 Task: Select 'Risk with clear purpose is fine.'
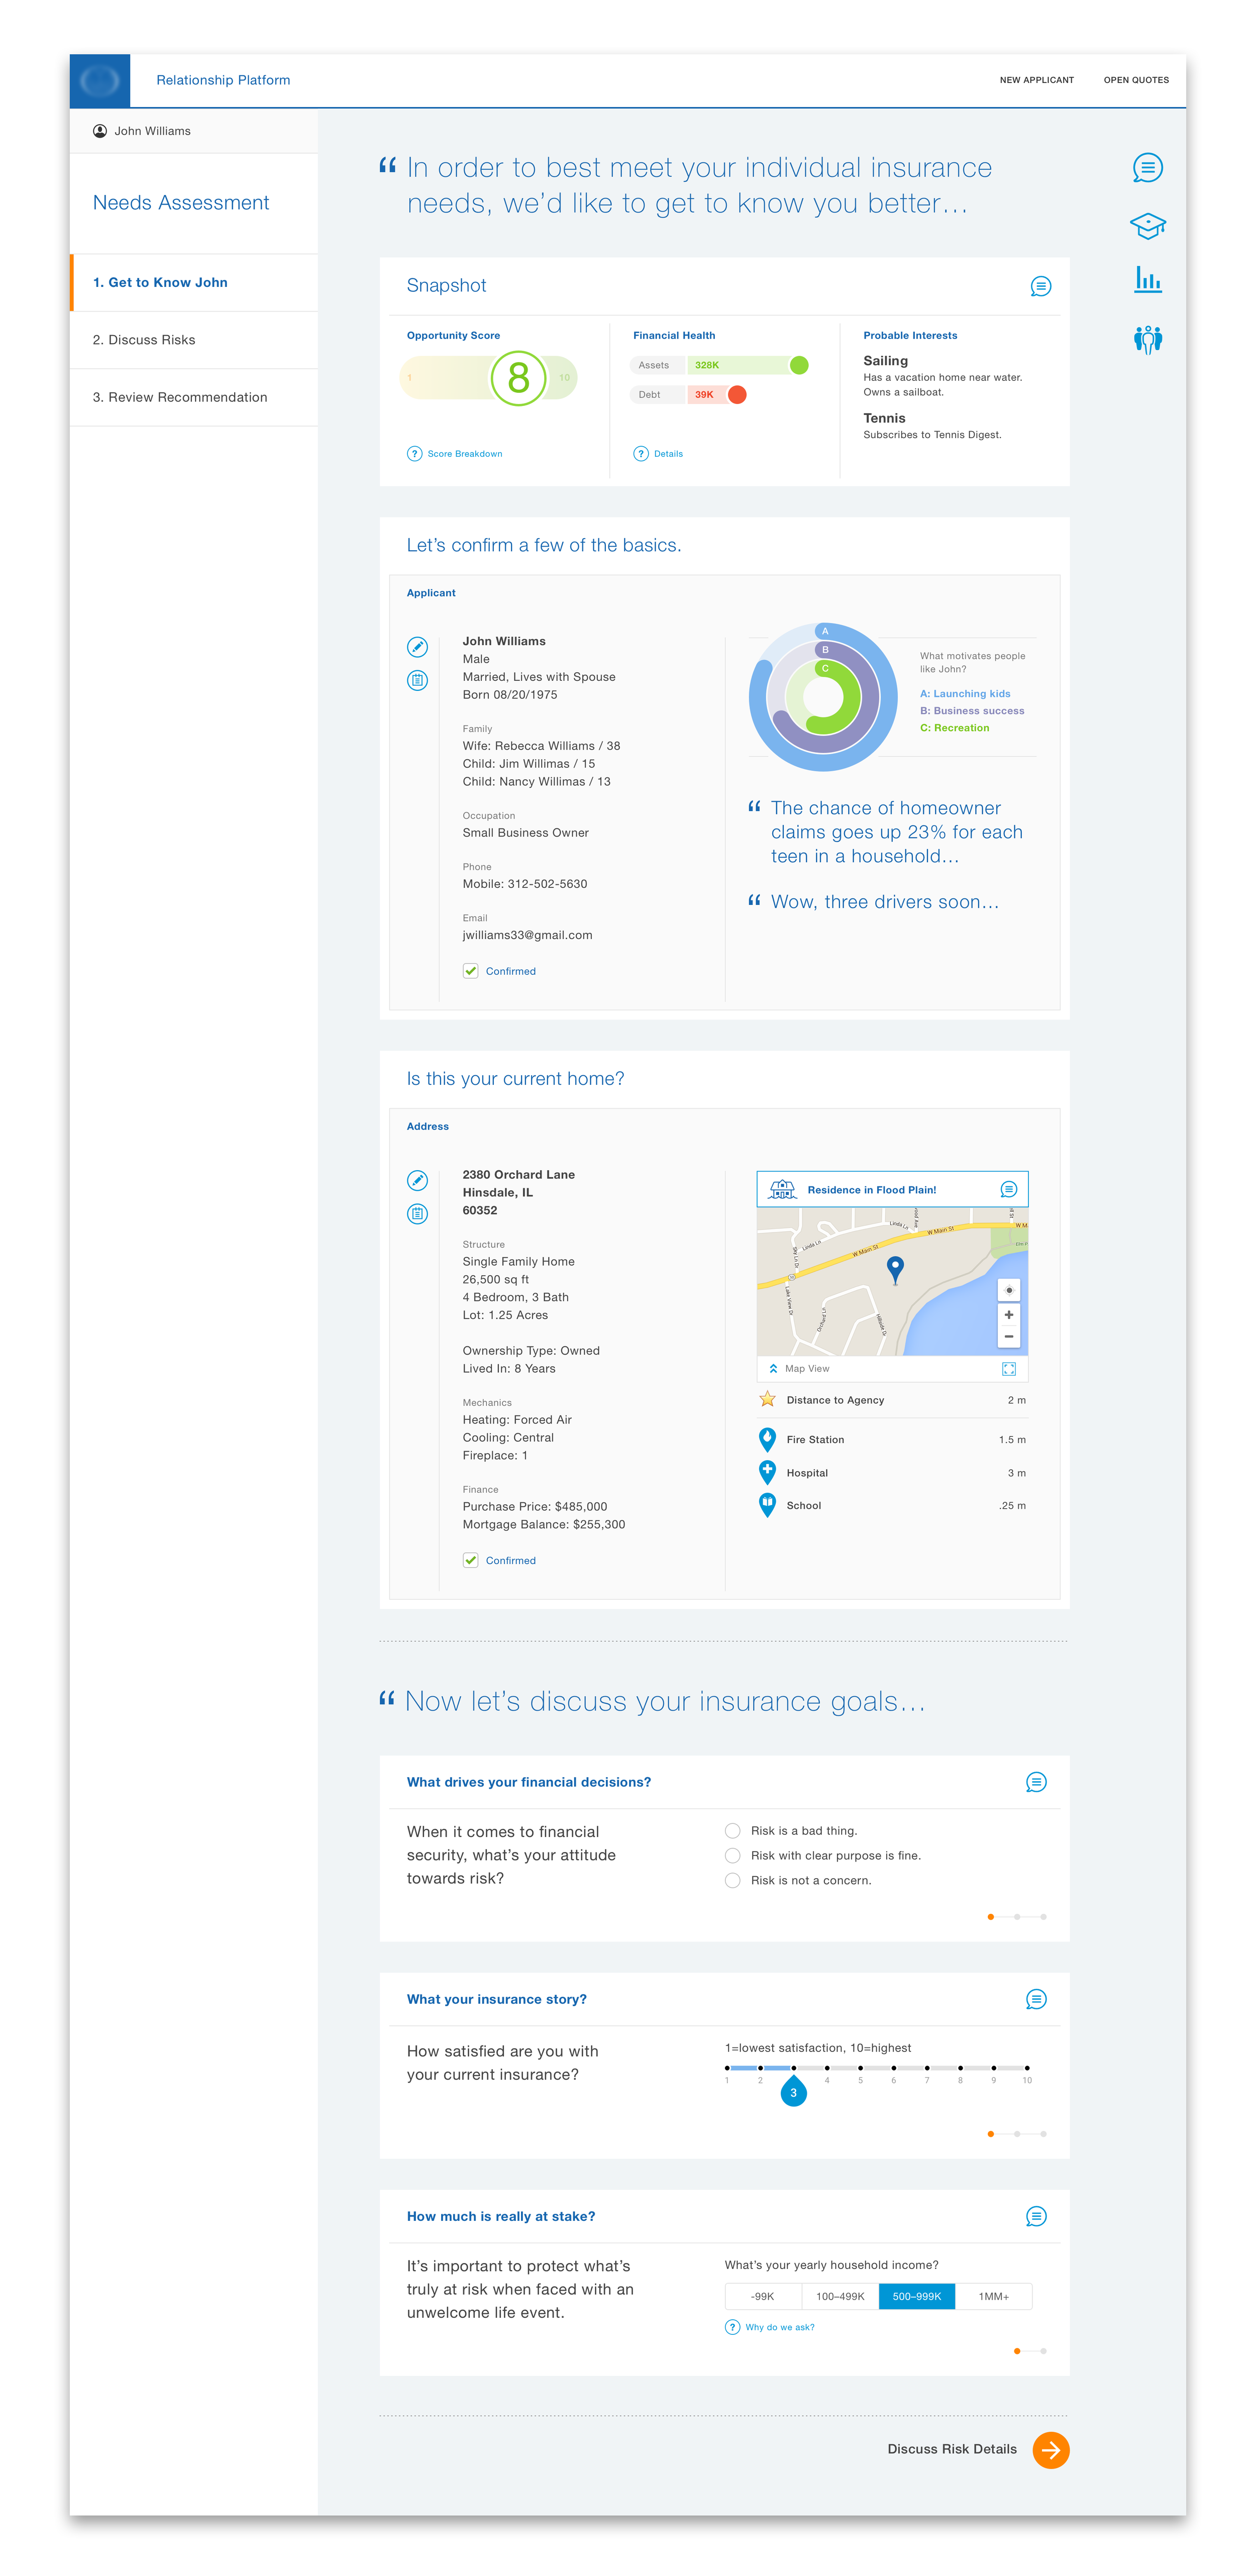pos(732,1856)
